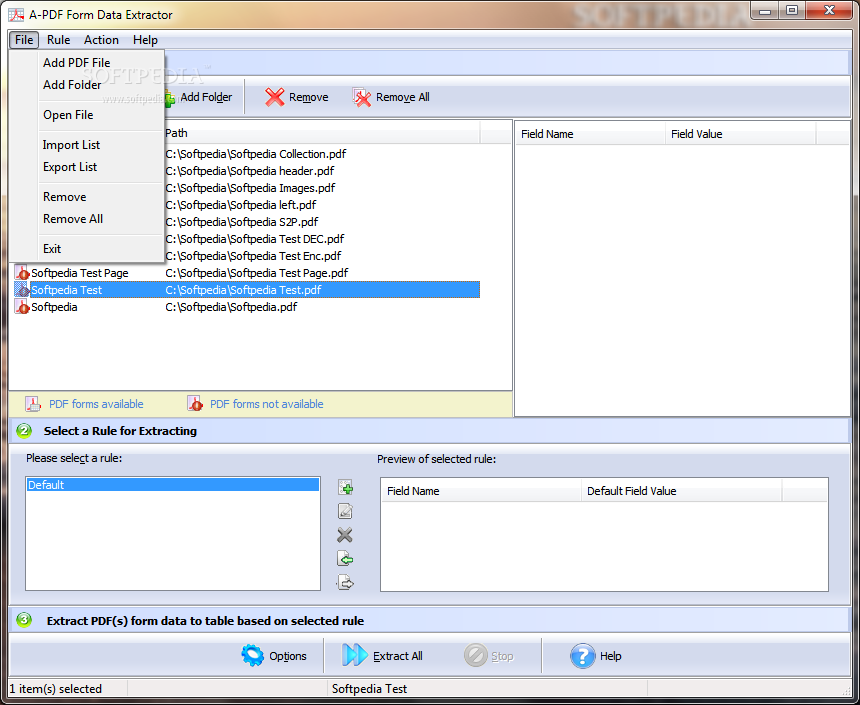Click the delete rule X icon
The image size is (860, 705).
click(x=345, y=535)
